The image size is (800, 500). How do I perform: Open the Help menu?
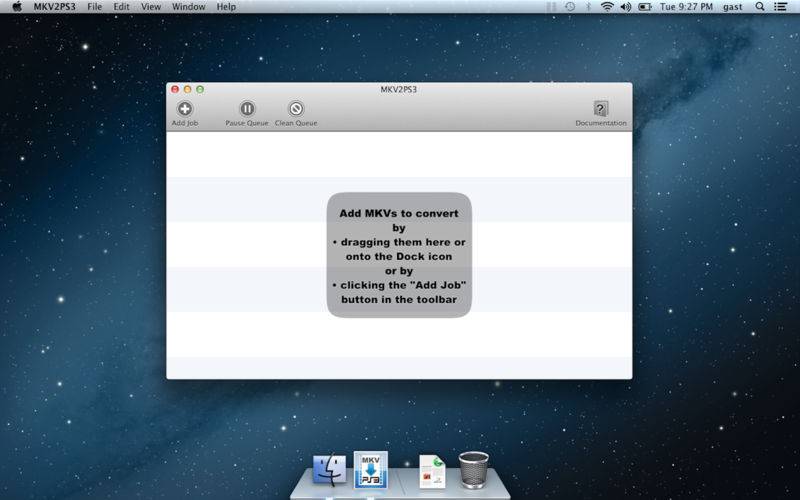click(x=226, y=7)
